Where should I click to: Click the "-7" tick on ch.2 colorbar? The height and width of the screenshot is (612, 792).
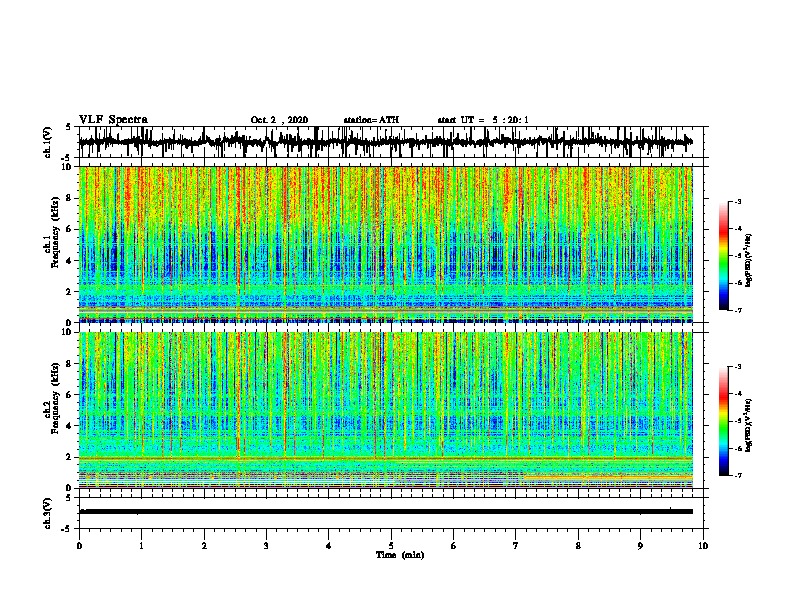click(x=738, y=476)
